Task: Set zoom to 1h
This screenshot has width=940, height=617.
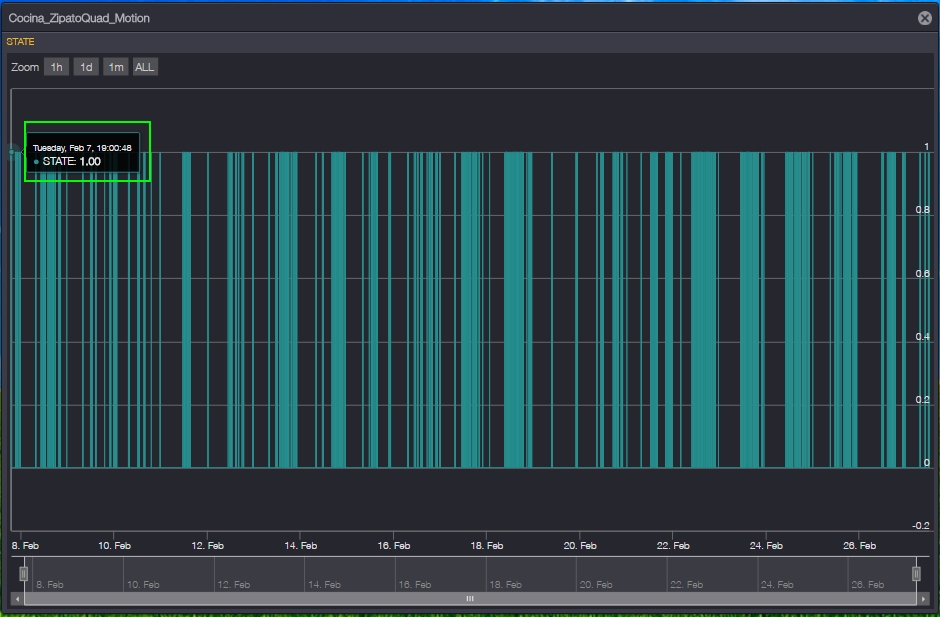Action: coord(56,67)
